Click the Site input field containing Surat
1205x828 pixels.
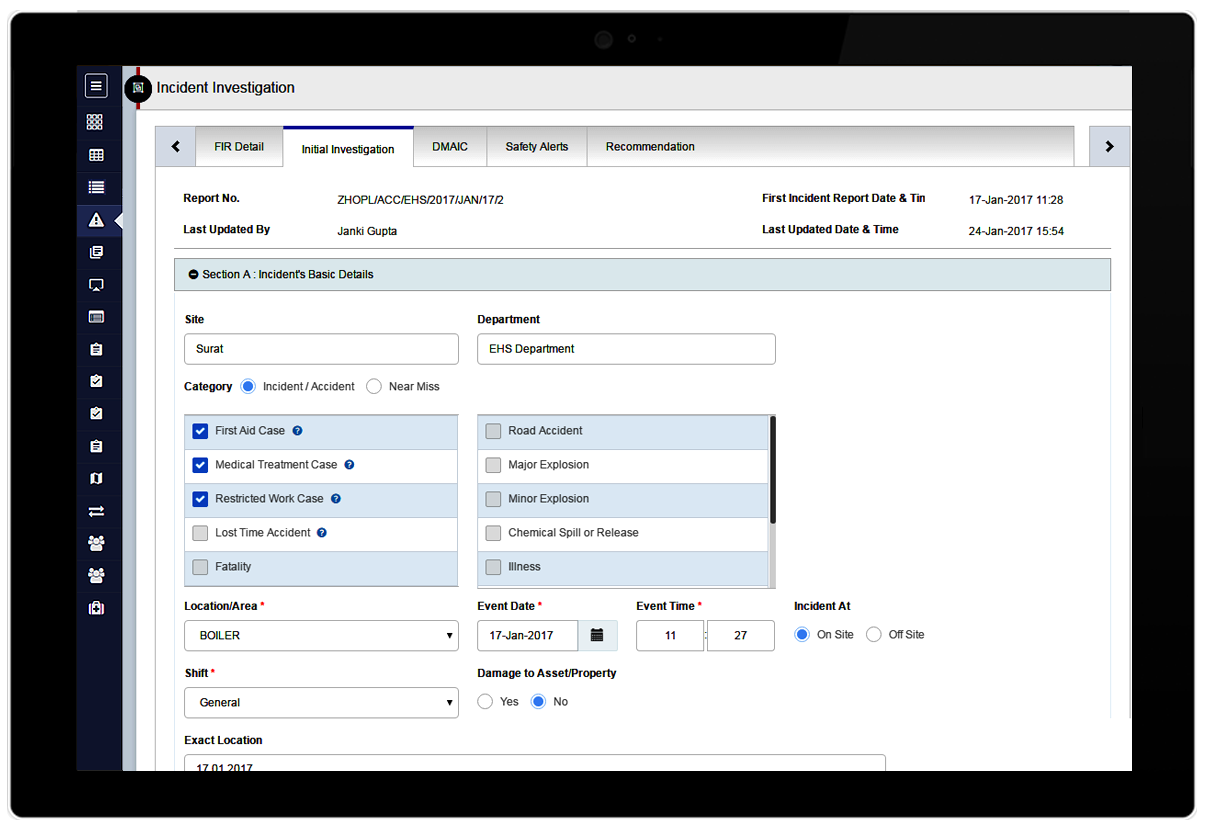321,349
